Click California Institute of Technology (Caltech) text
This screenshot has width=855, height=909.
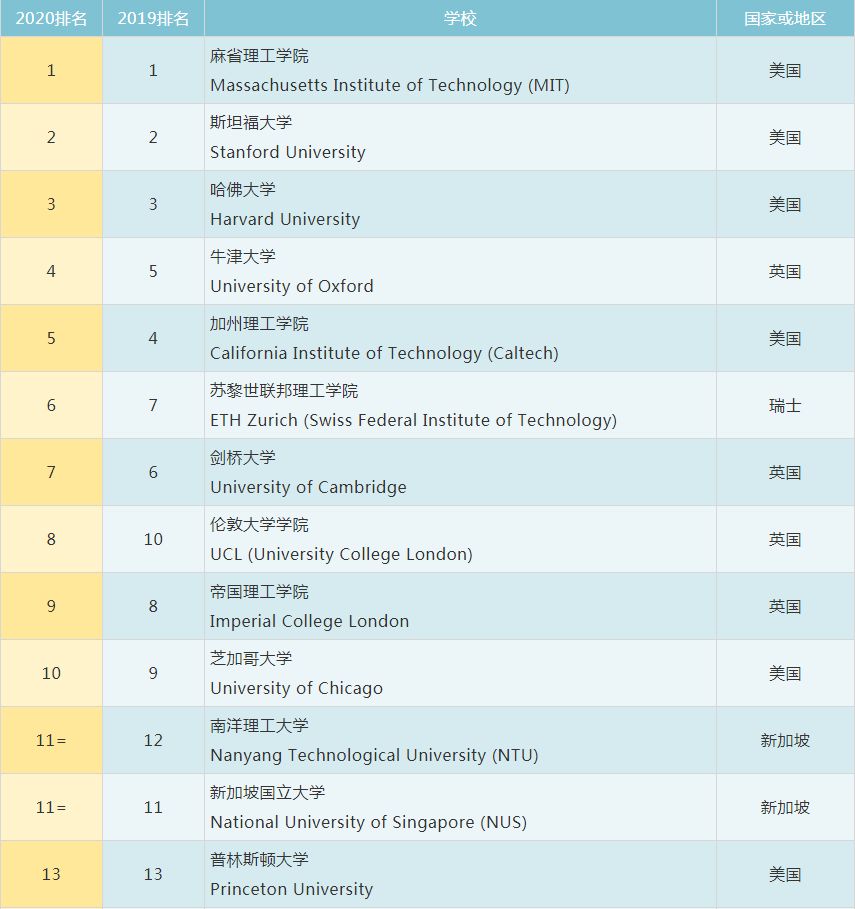tap(384, 353)
